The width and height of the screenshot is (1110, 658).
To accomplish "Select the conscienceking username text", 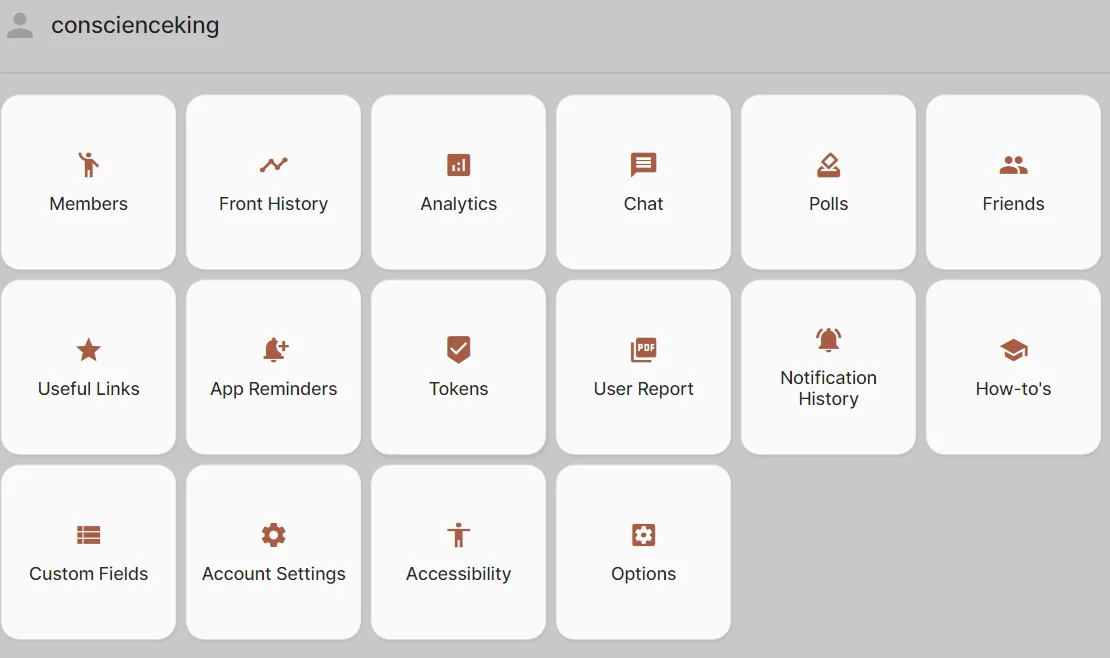I will [x=135, y=25].
